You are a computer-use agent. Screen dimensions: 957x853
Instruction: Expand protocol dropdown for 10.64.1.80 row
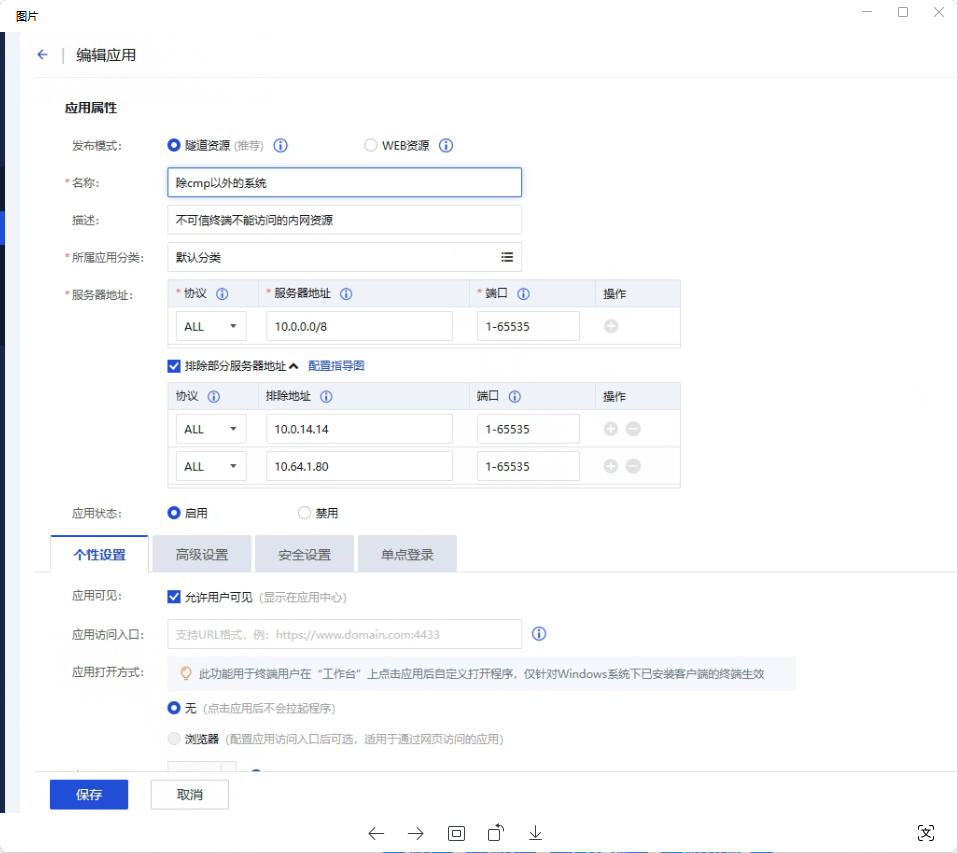pyautogui.click(x=211, y=466)
